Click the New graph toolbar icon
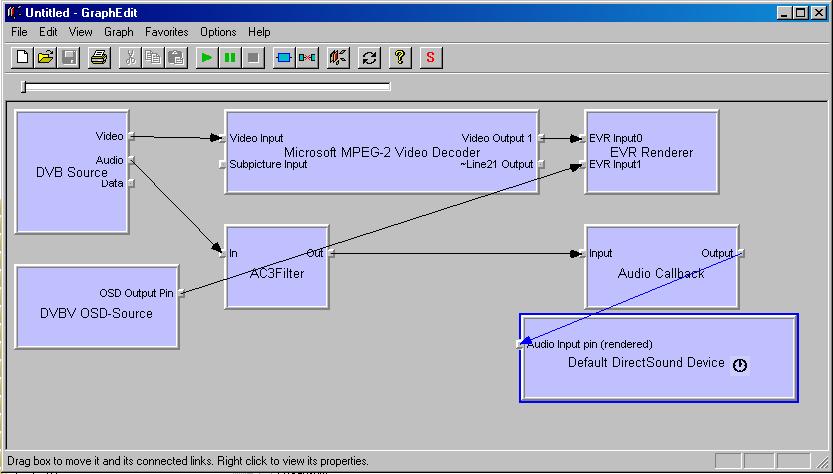Viewport: 833px width, 474px height. tap(23, 57)
